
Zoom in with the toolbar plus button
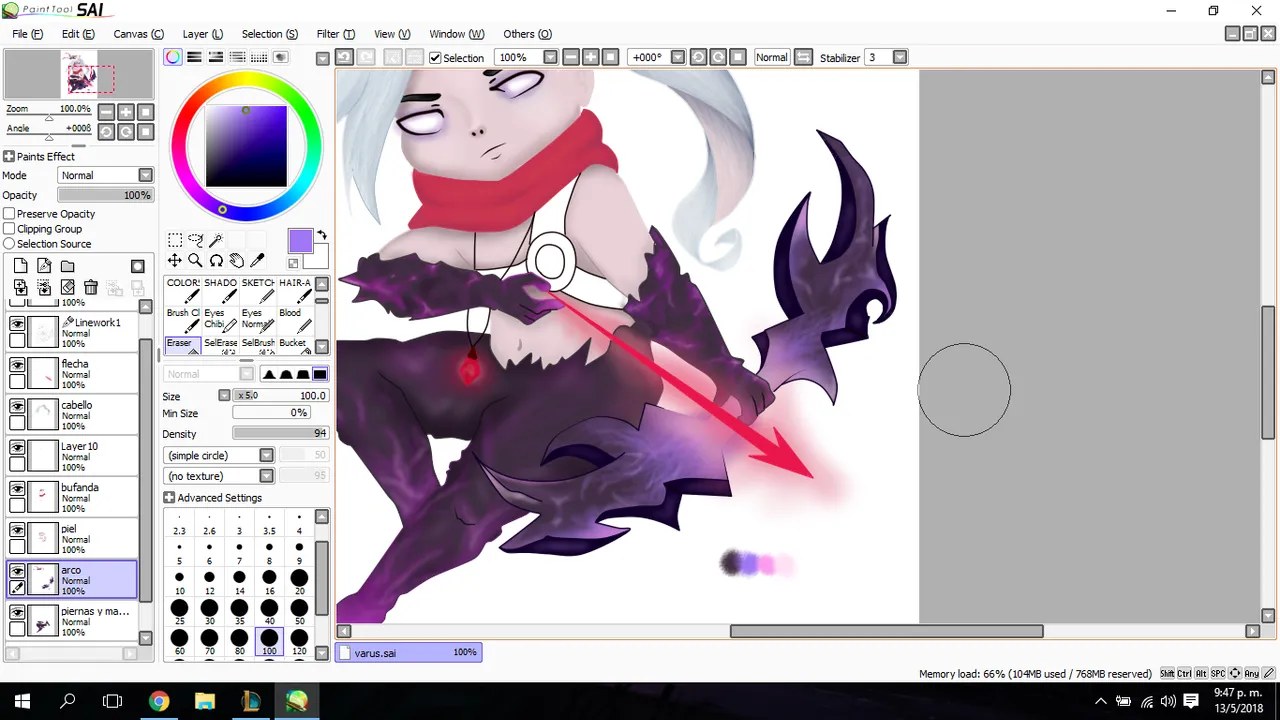click(x=590, y=57)
